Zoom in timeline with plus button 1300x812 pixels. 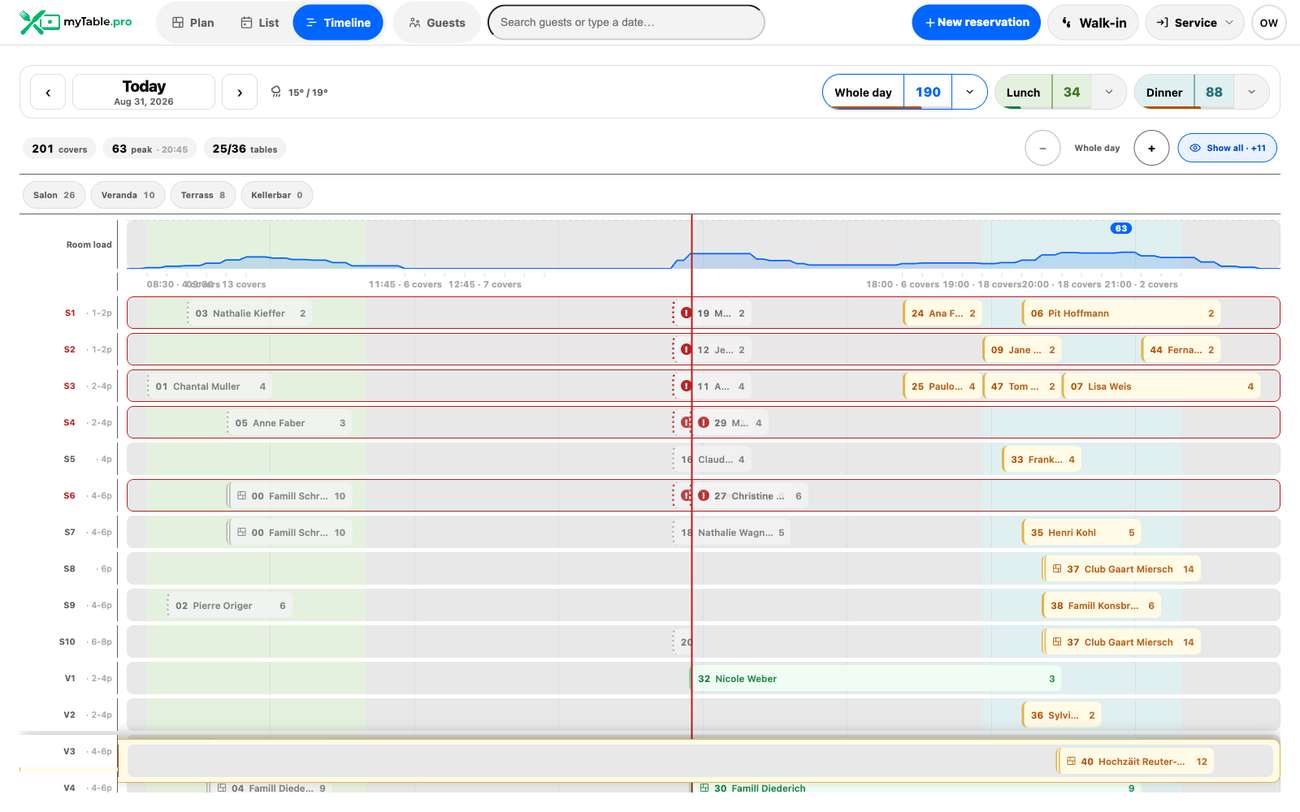[1151, 148]
